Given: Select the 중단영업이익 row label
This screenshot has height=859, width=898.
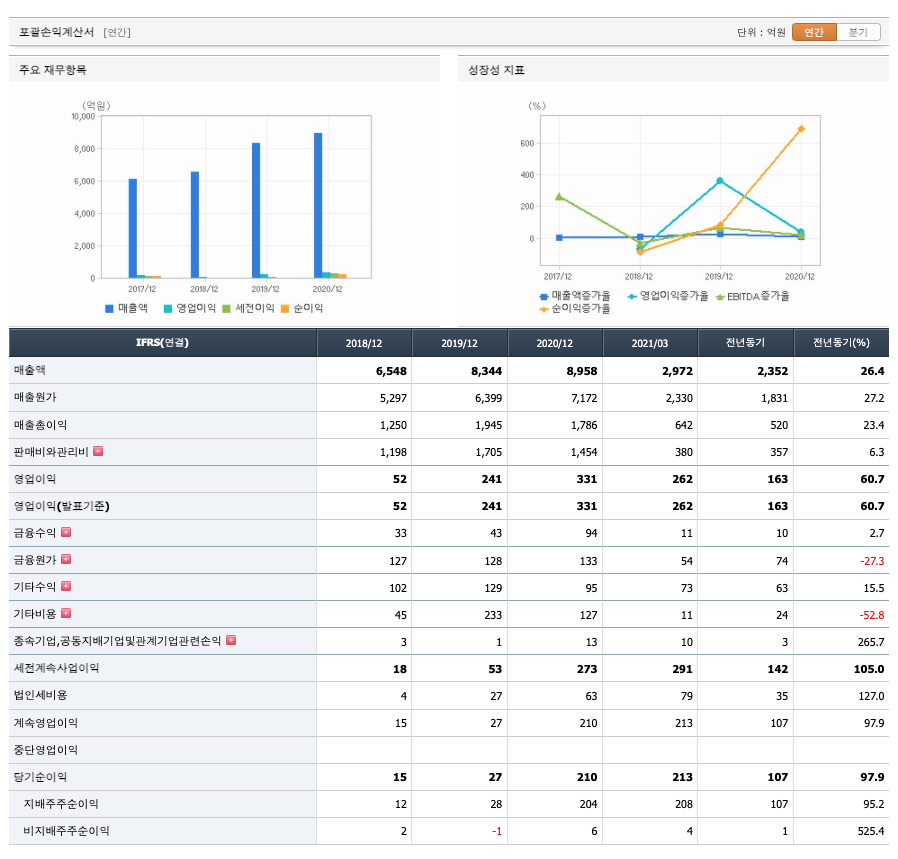Looking at the screenshot, I should 46,750.
